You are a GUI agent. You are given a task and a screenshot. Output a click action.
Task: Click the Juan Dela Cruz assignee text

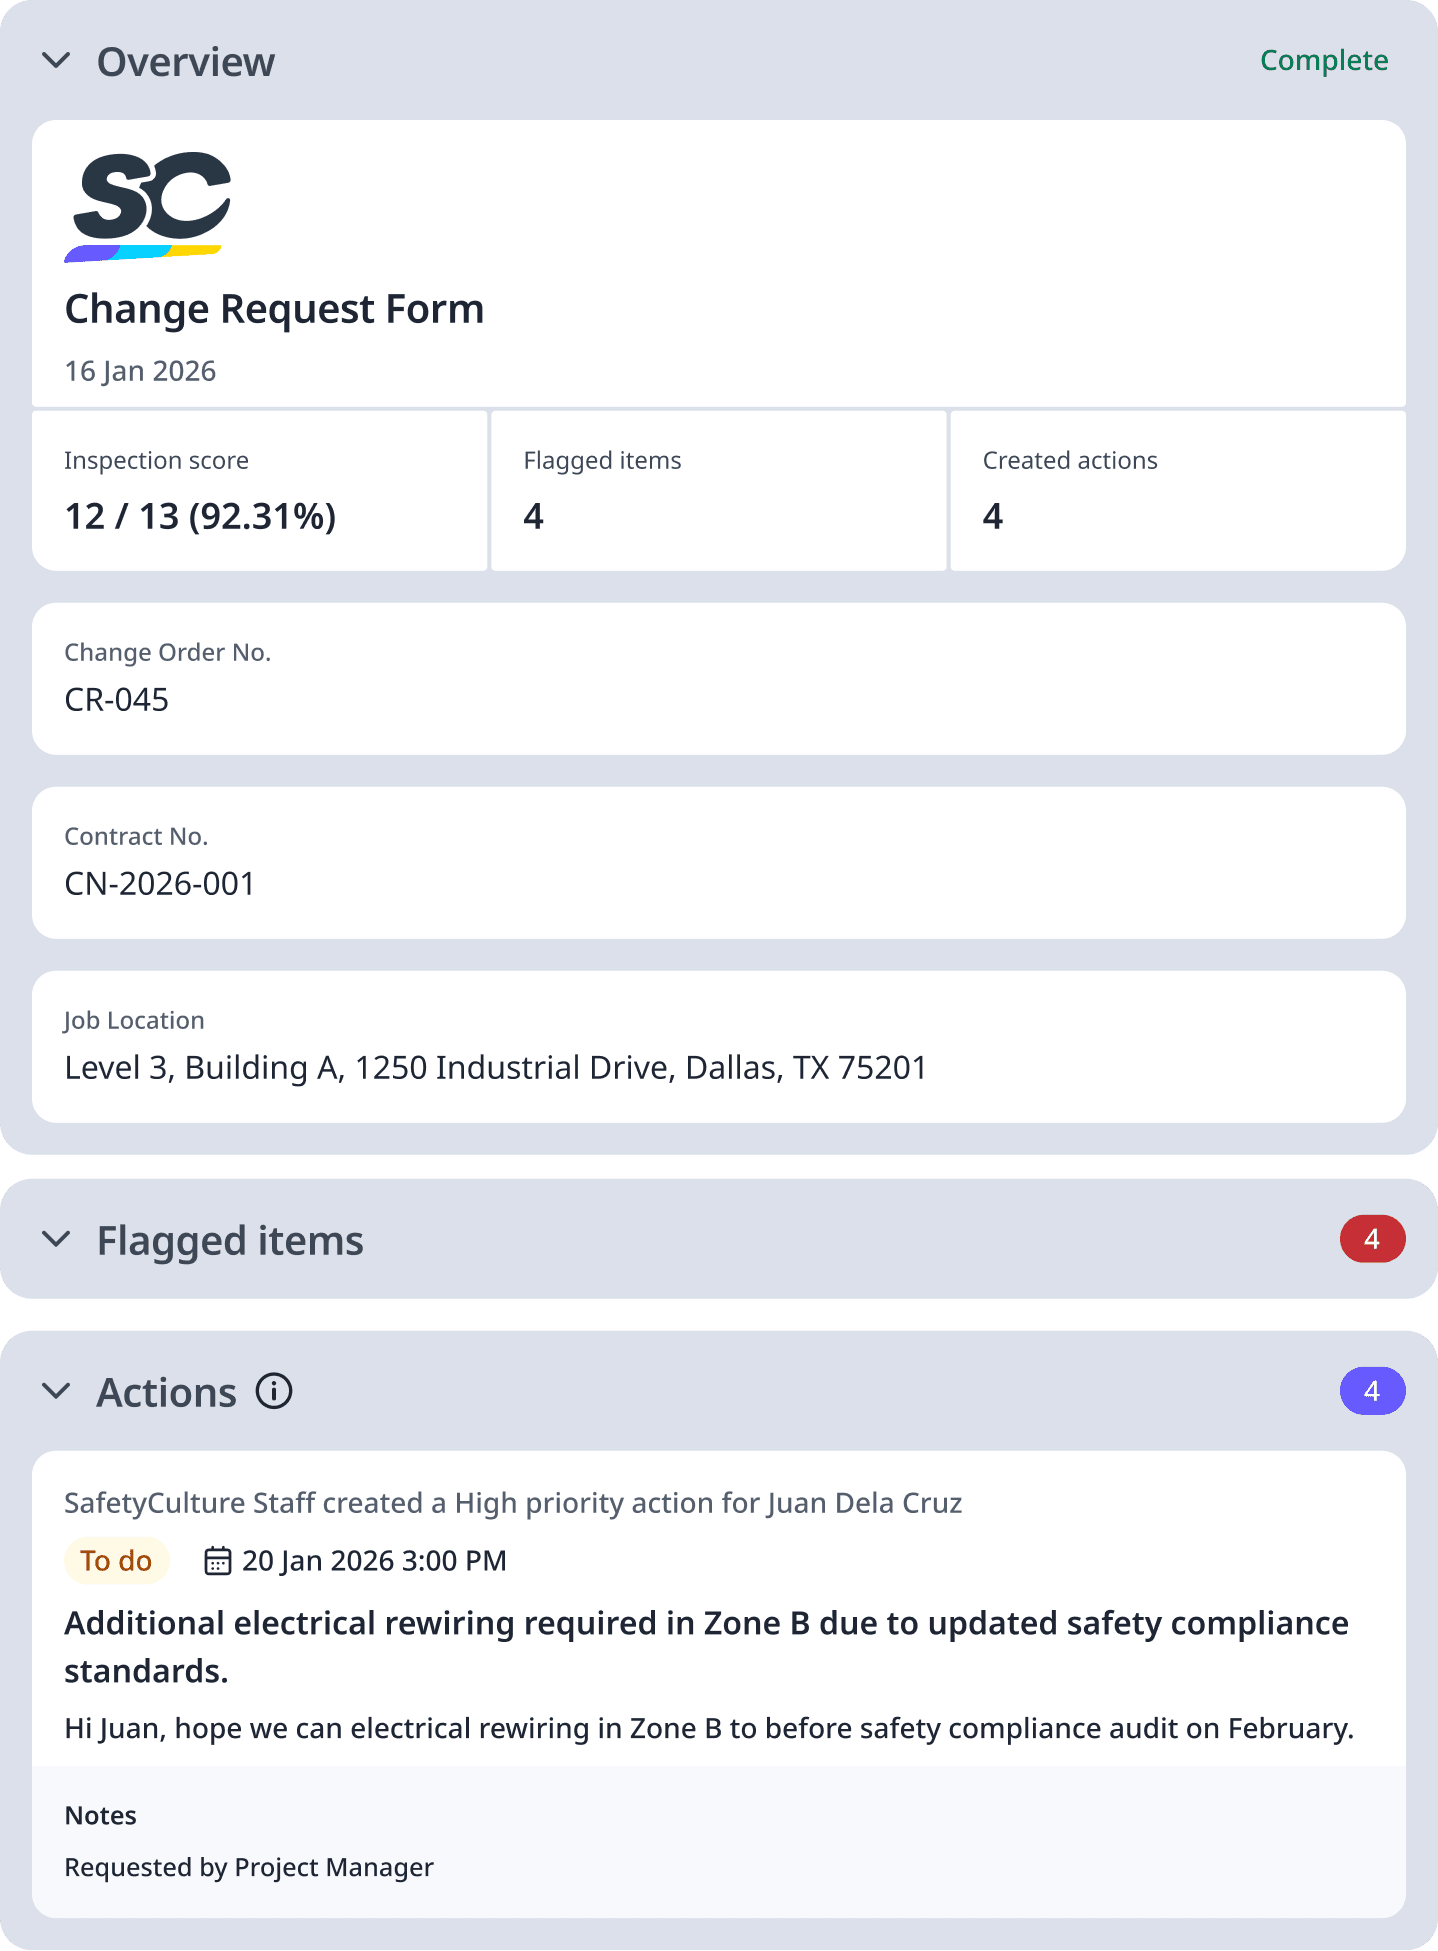[865, 1503]
